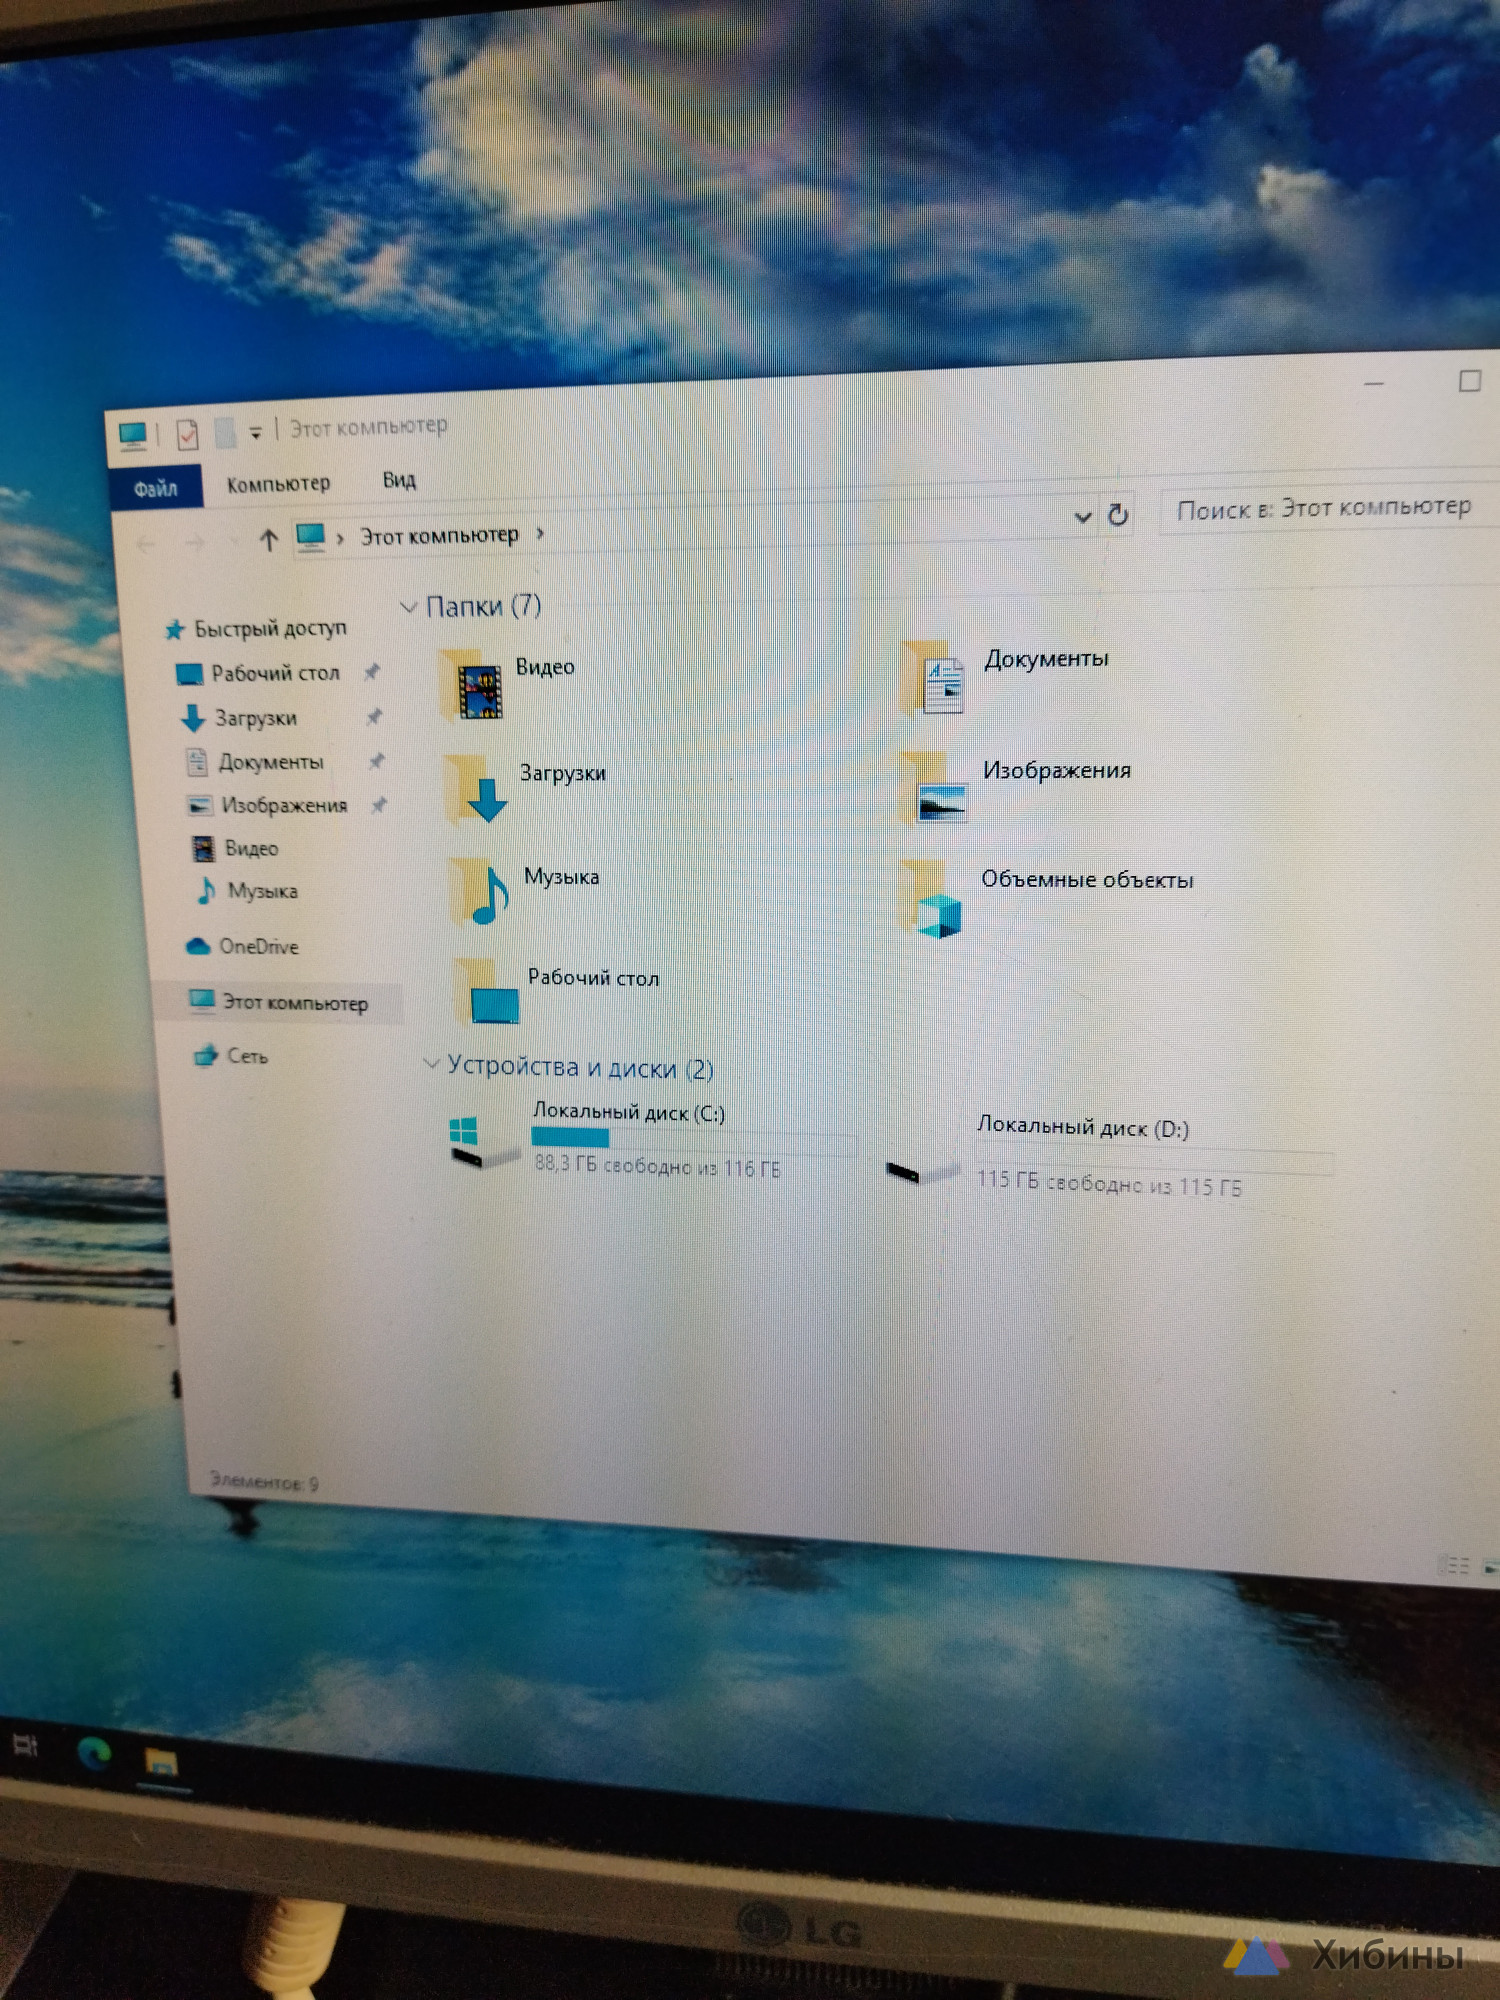
Task: Click the Properties icon in title bar toolbar
Action: pos(187,435)
